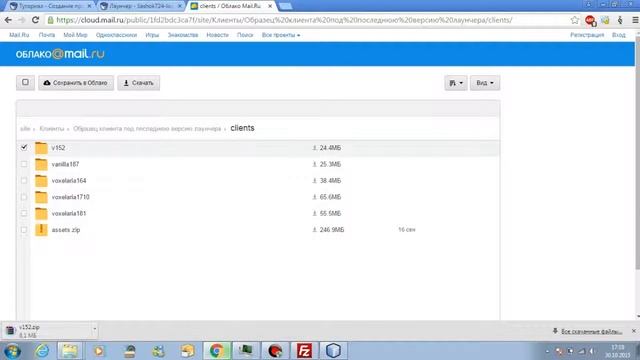Open Игры in the top bar
This screenshot has width=640, height=360.
pyautogui.click(x=152, y=35)
